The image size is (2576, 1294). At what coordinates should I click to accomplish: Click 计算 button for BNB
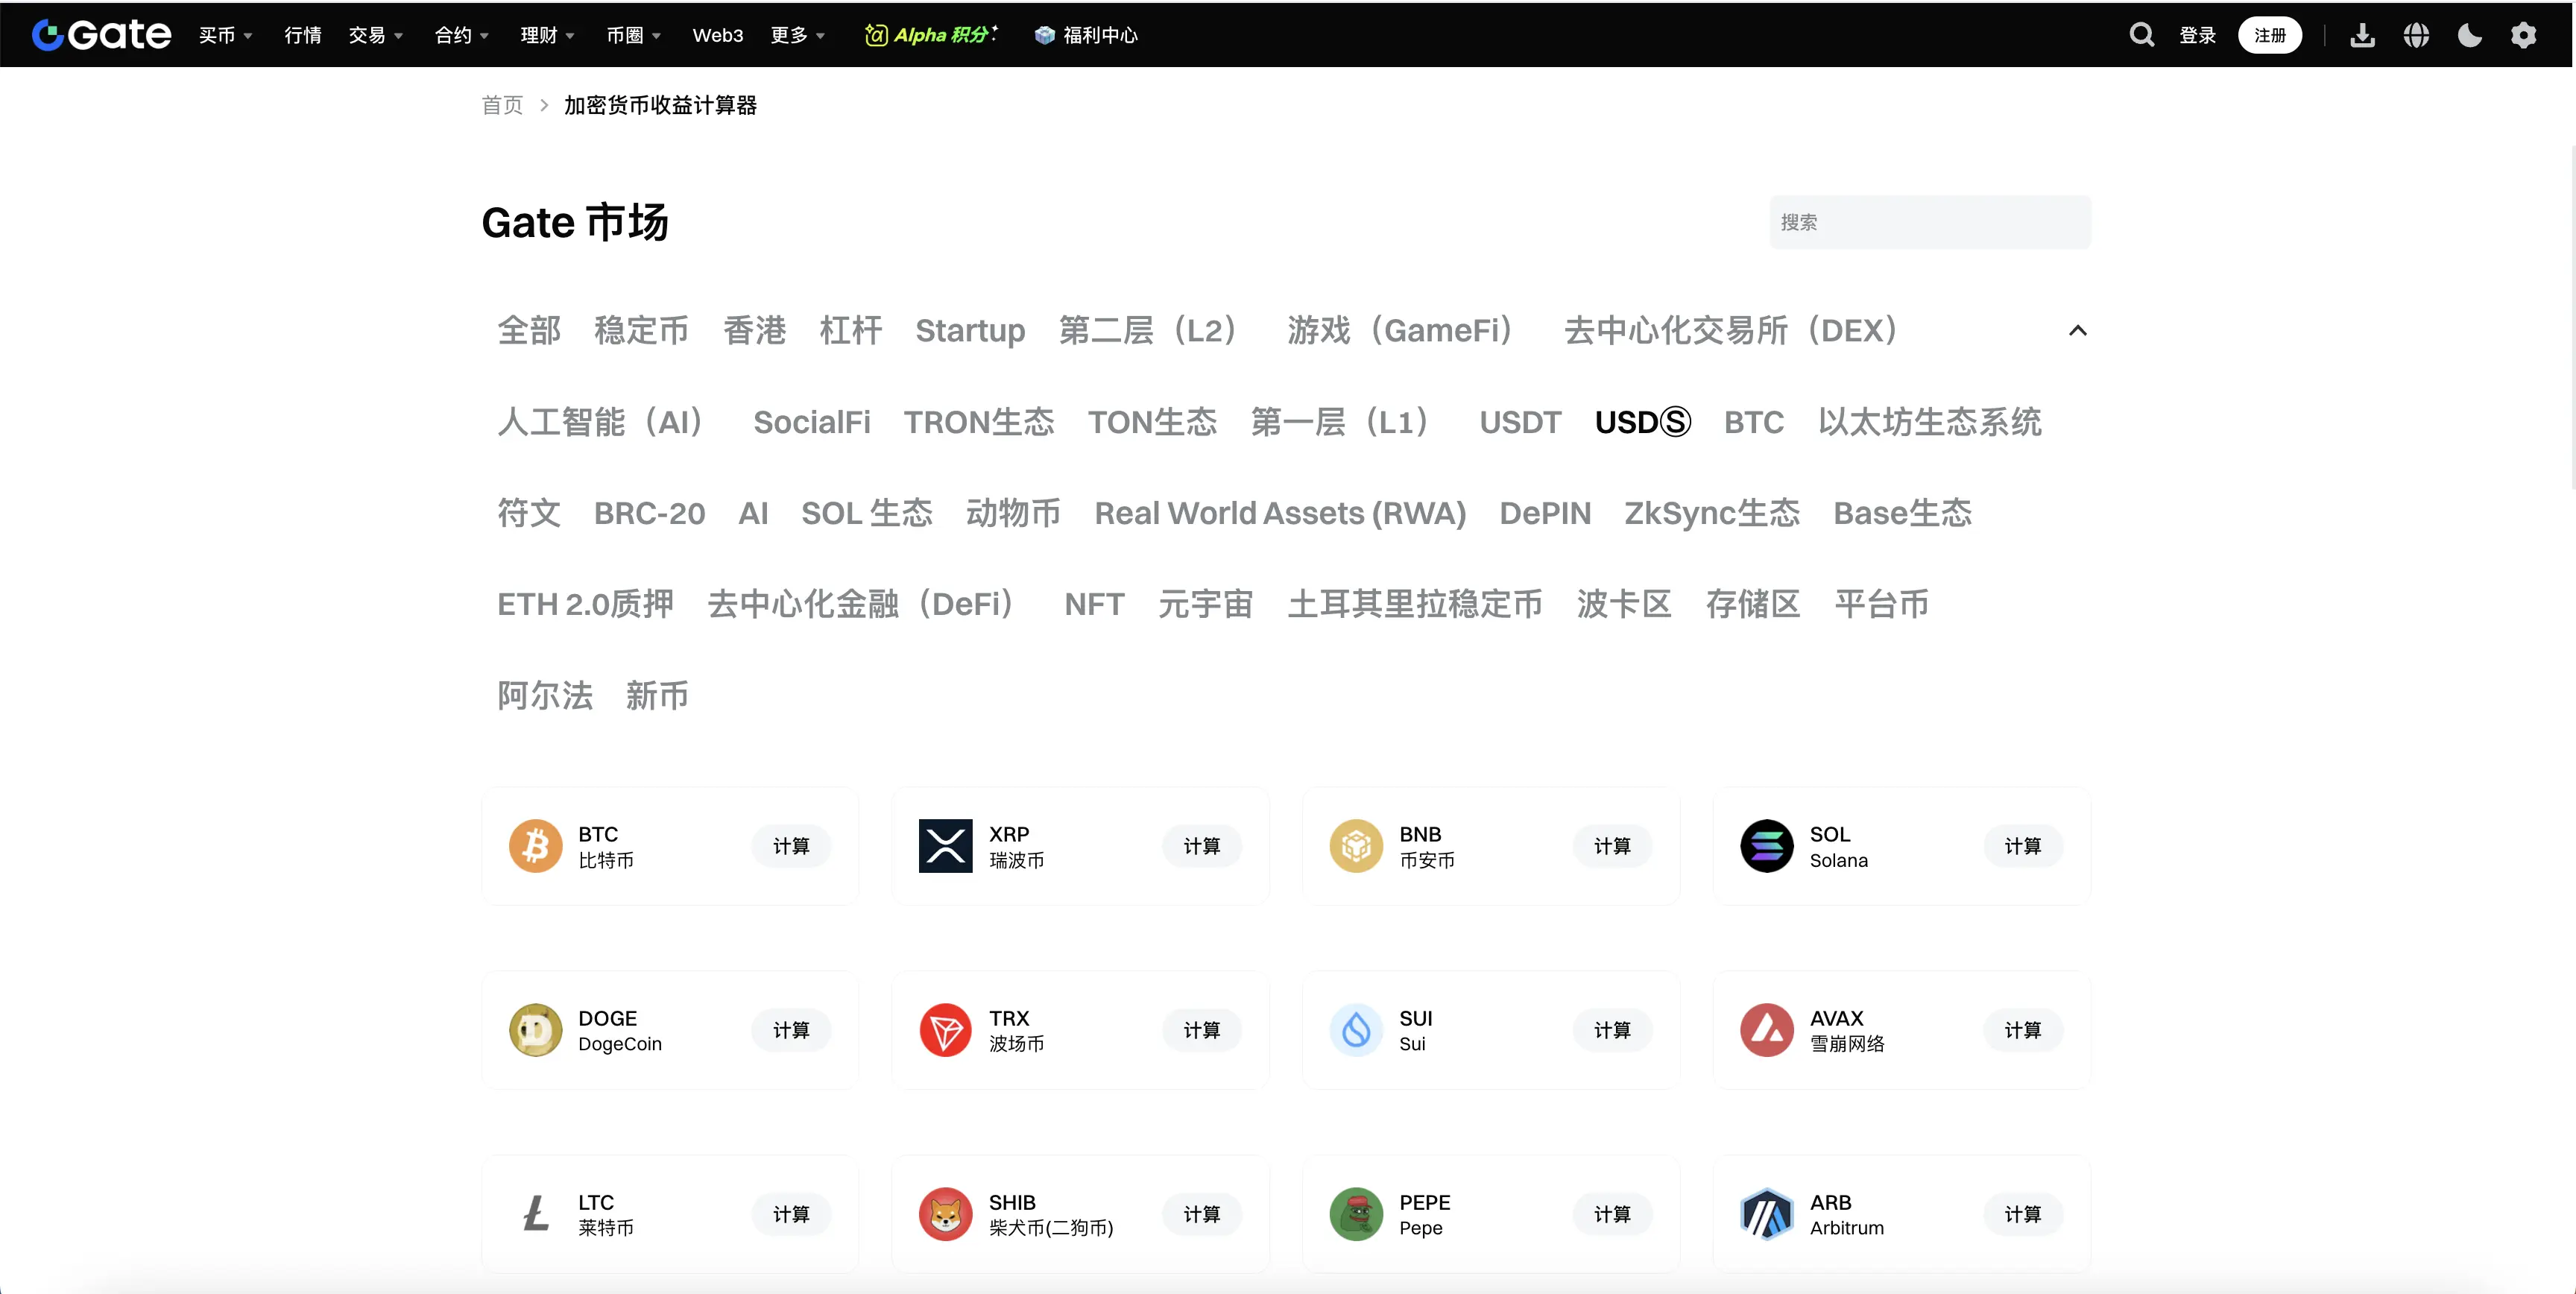pos(1612,846)
